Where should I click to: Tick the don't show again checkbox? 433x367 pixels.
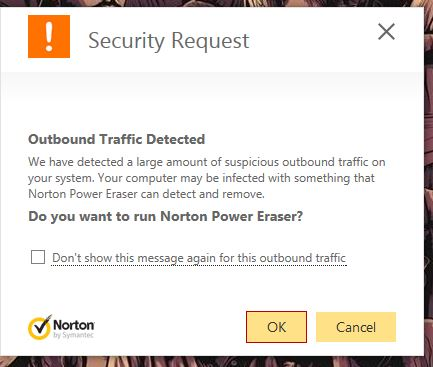click(x=38, y=257)
